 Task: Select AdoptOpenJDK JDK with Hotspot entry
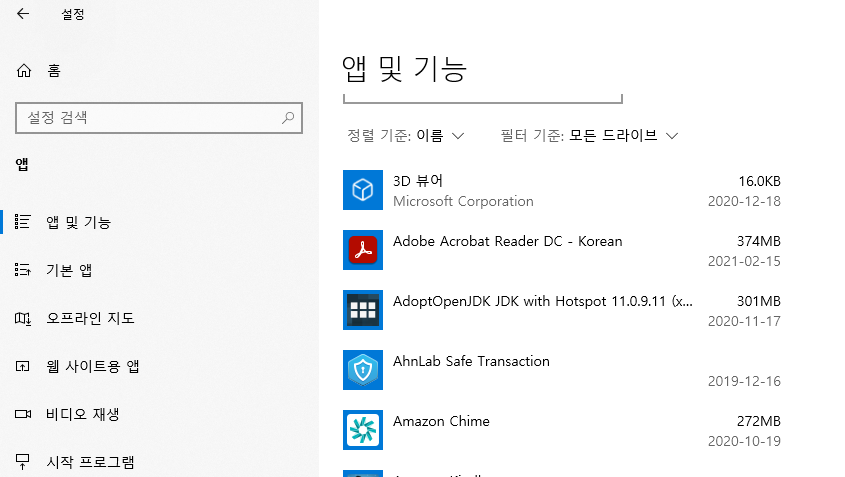click(543, 301)
